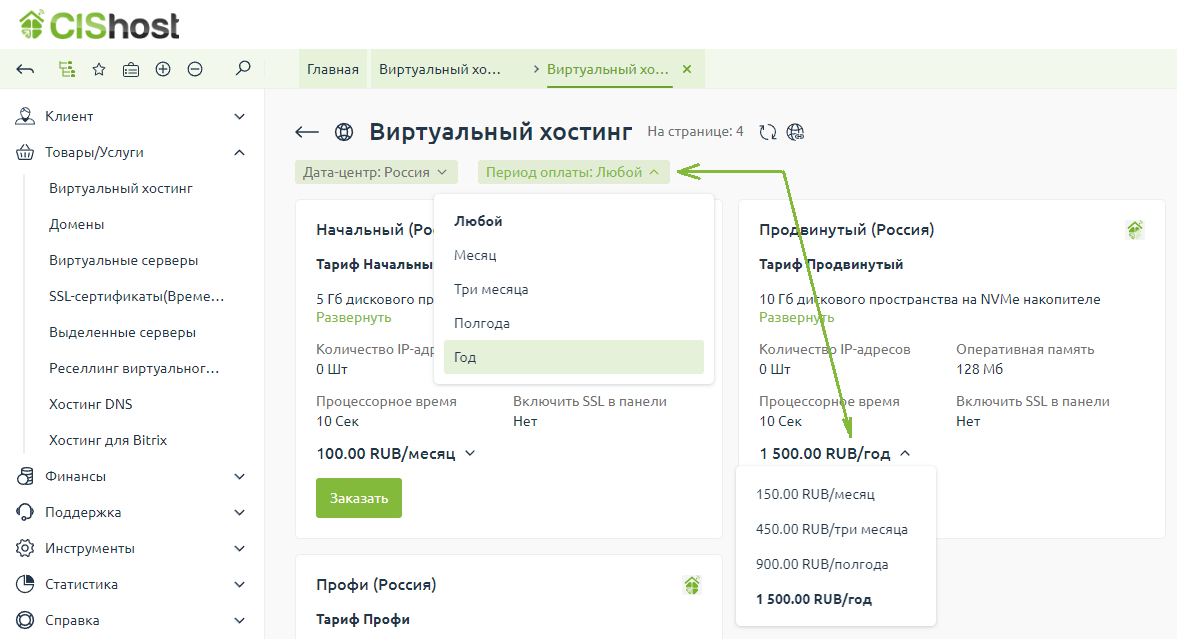Open search with the magnifier icon

point(242,69)
